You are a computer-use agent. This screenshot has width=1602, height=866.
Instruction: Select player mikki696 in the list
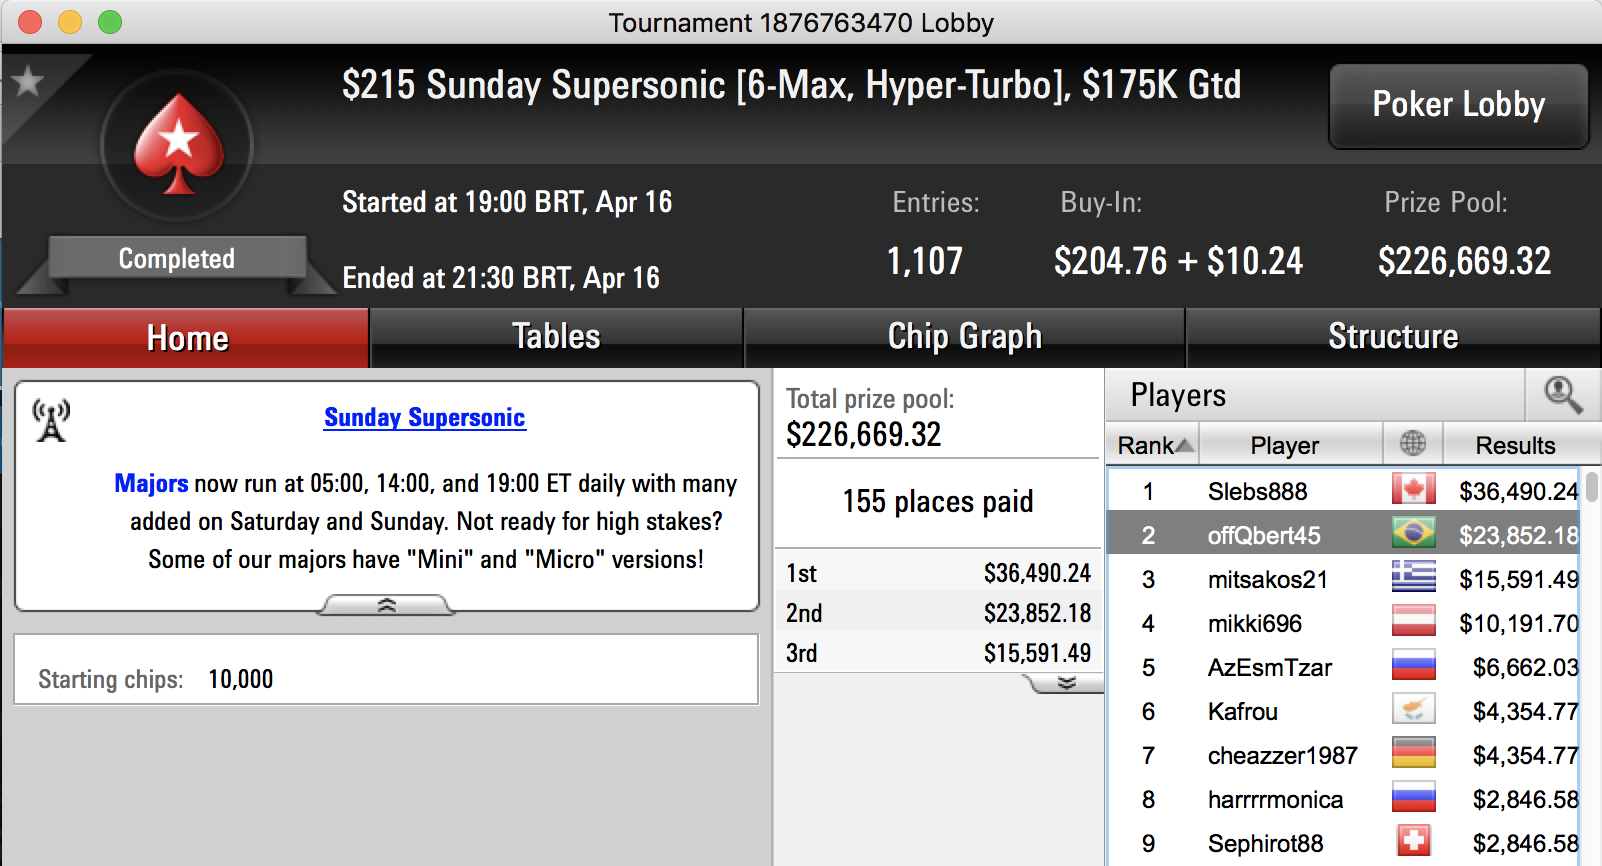tap(1254, 623)
